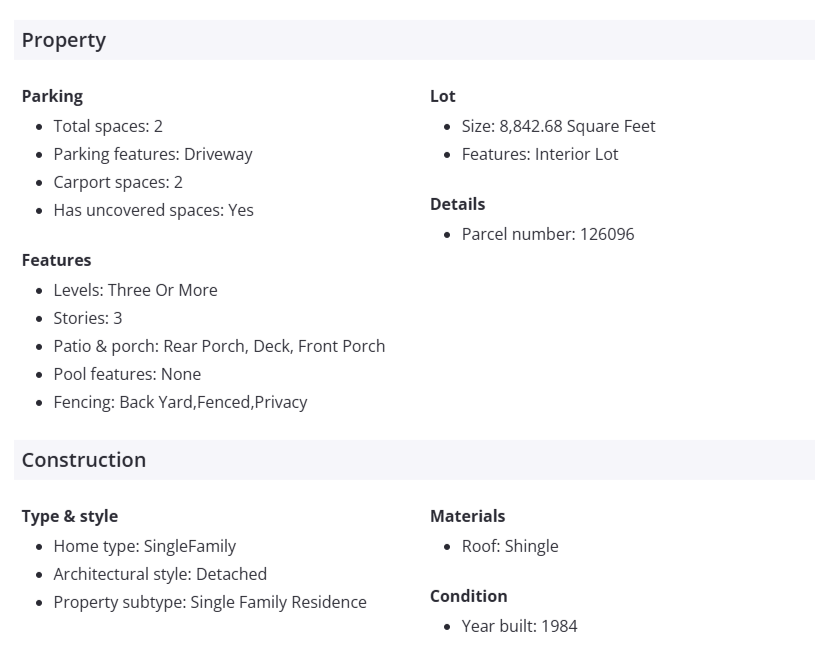Click Parking features: Driveway item

[153, 154]
